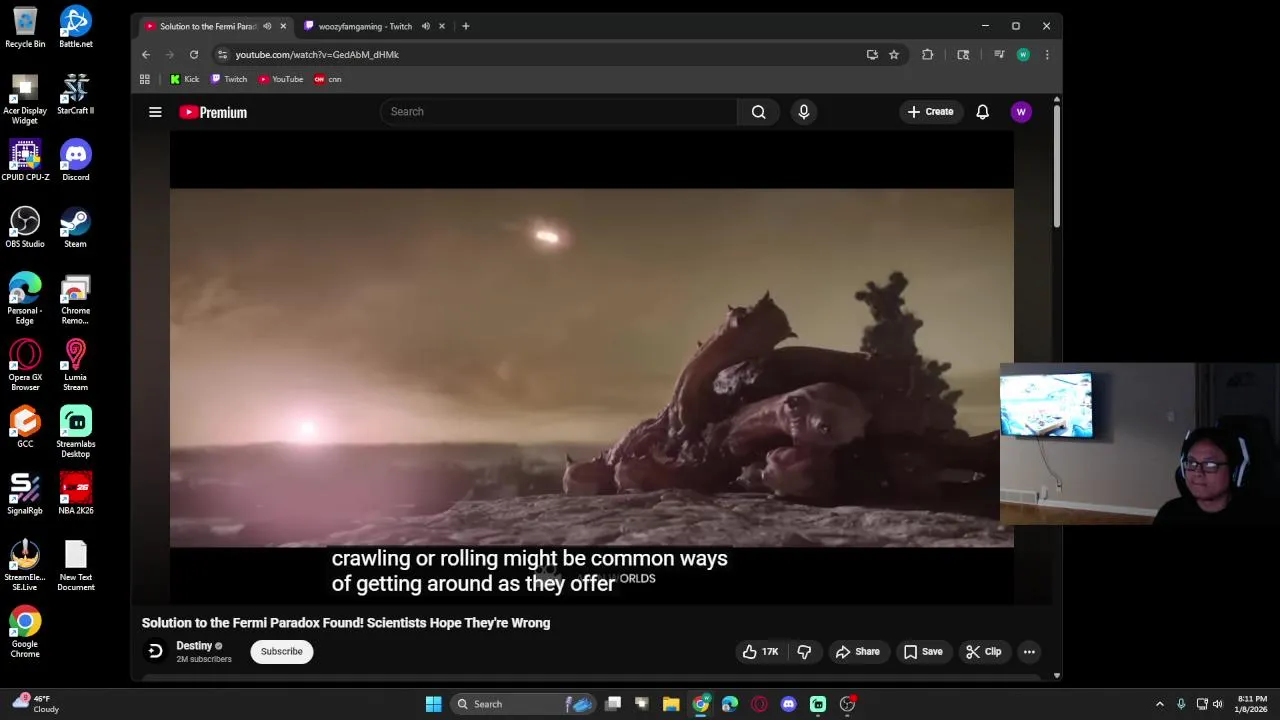This screenshot has height=720, width=1280.
Task: Share this video
Action: (857, 652)
